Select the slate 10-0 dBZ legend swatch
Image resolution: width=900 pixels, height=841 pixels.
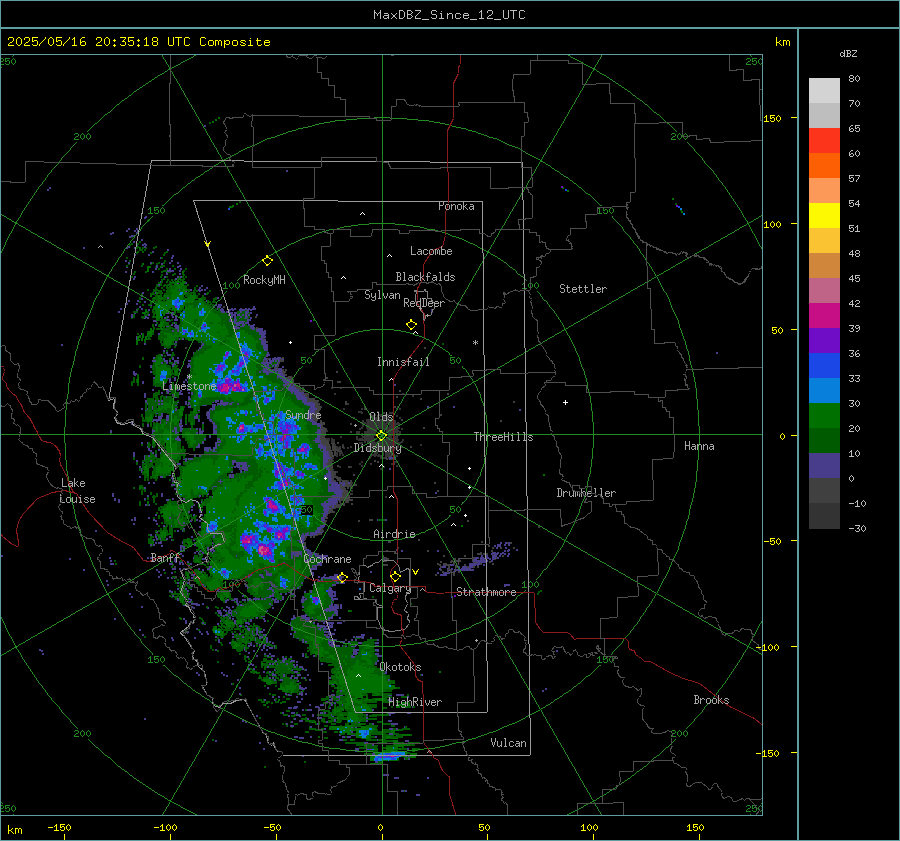(824, 466)
